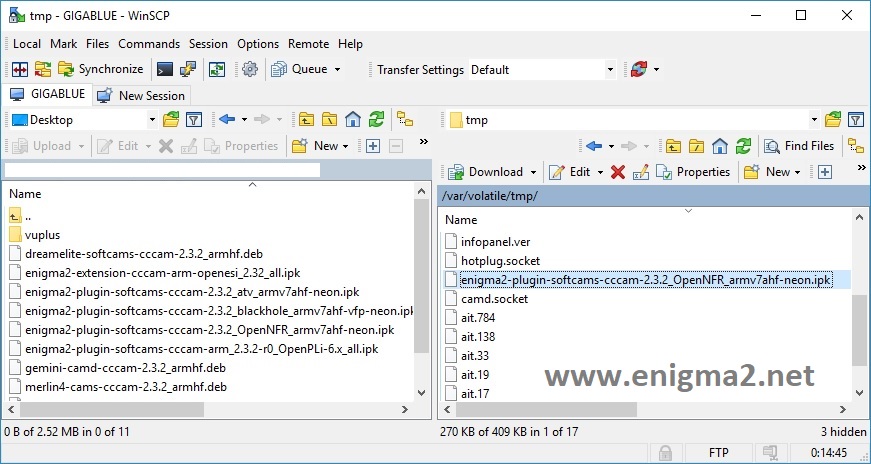Show more remote toolbar commands chevron
The width and height of the screenshot is (871, 464).
coord(862,168)
